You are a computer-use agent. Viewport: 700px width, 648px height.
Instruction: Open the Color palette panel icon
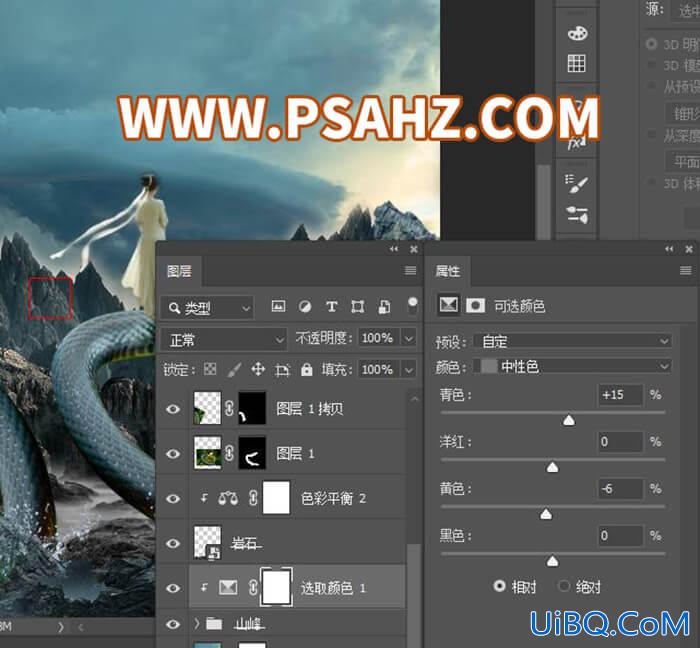pyautogui.click(x=577, y=33)
